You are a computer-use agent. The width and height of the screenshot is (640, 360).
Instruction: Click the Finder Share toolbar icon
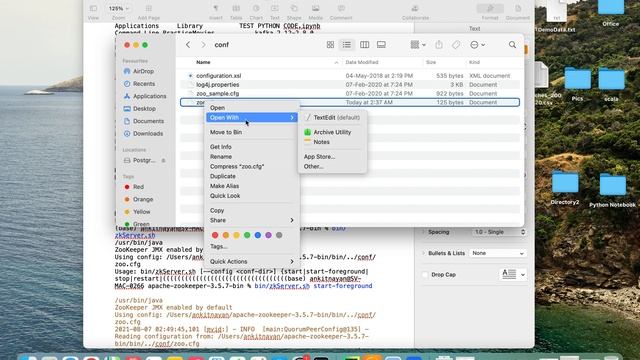pyautogui.click(x=439, y=45)
